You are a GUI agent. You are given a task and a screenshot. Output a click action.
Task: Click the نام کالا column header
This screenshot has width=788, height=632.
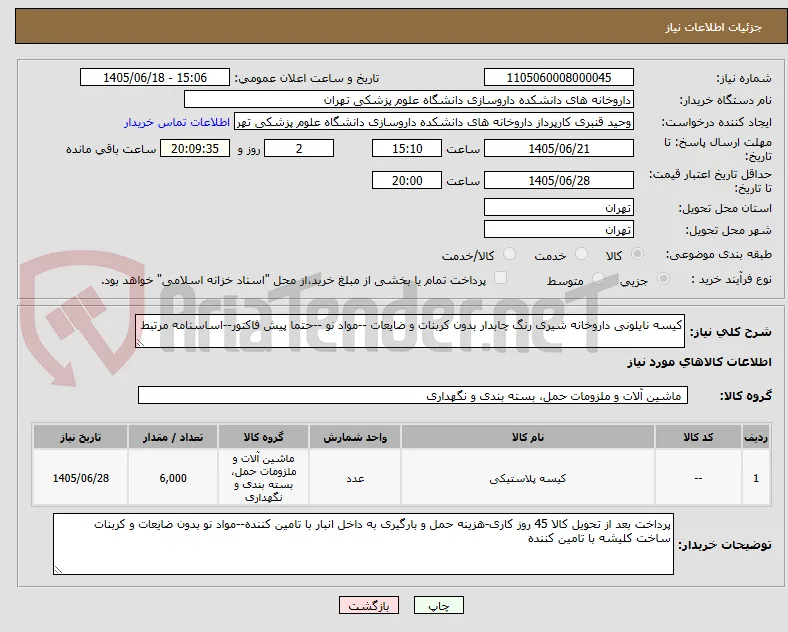point(528,437)
